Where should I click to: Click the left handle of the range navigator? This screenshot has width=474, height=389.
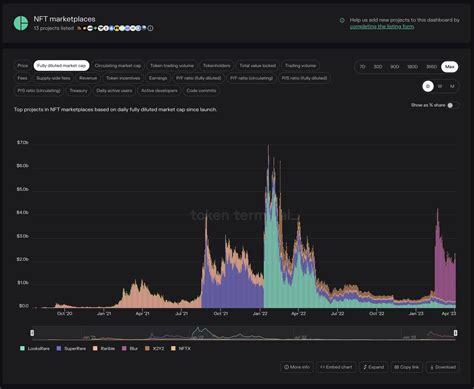click(32, 333)
